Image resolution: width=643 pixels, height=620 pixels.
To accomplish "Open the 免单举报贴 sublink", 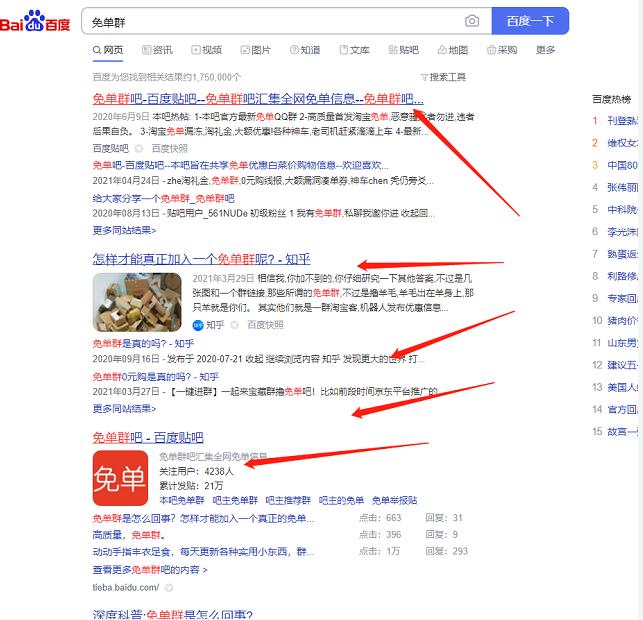I will tap(394, 500).
